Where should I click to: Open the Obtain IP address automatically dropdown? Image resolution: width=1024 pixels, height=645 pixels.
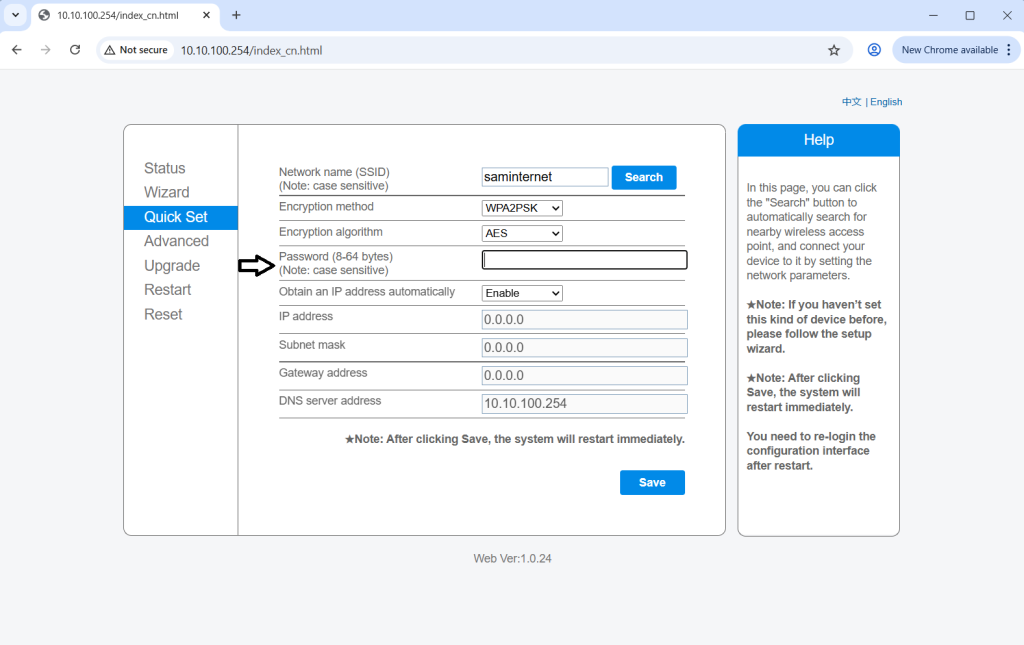pyautogui.click(x=522, y=293)
